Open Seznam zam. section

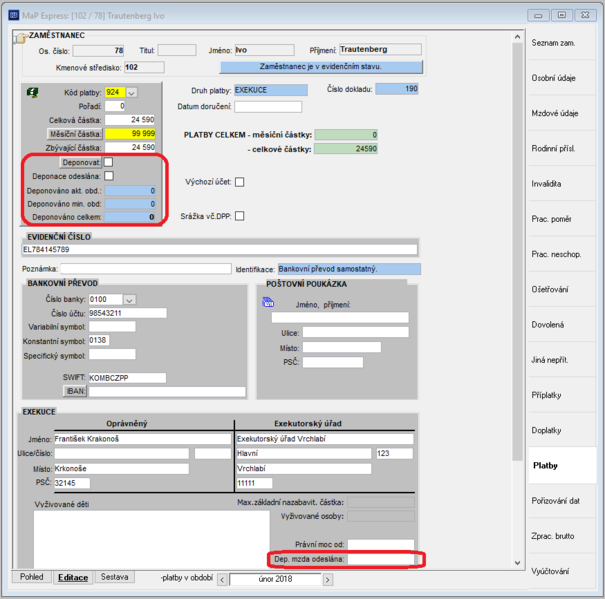(x=562, y=43)
